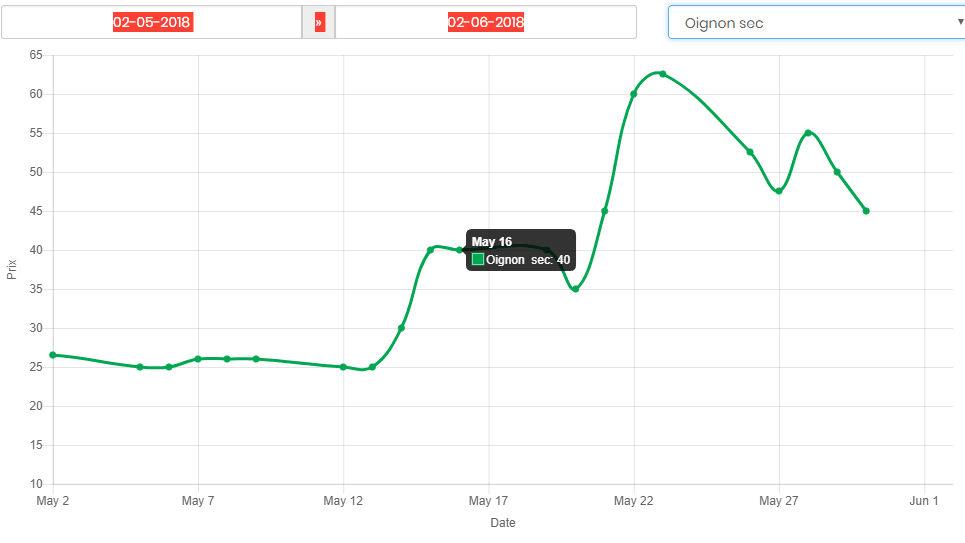Click the May 12 data point at 25
The image size is (965, 543).
coord(343,367)
